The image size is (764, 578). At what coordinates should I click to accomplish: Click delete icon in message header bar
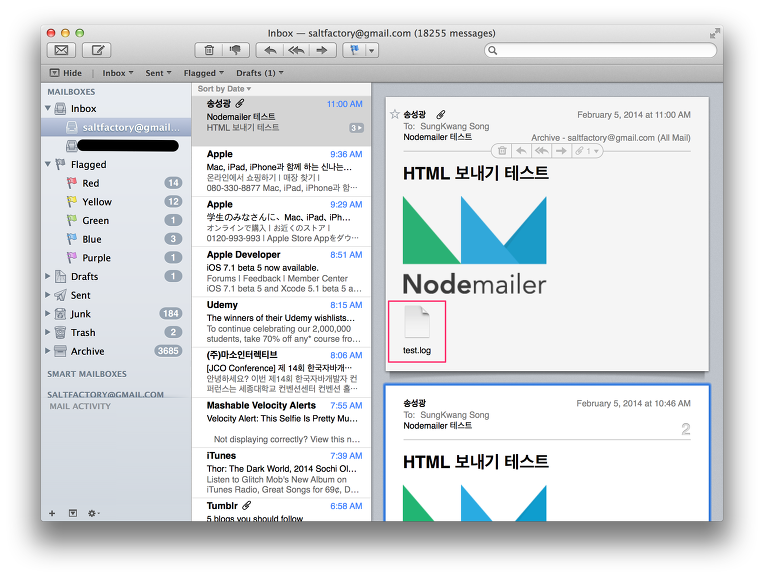pyautogui.click(x=502, y=151)
